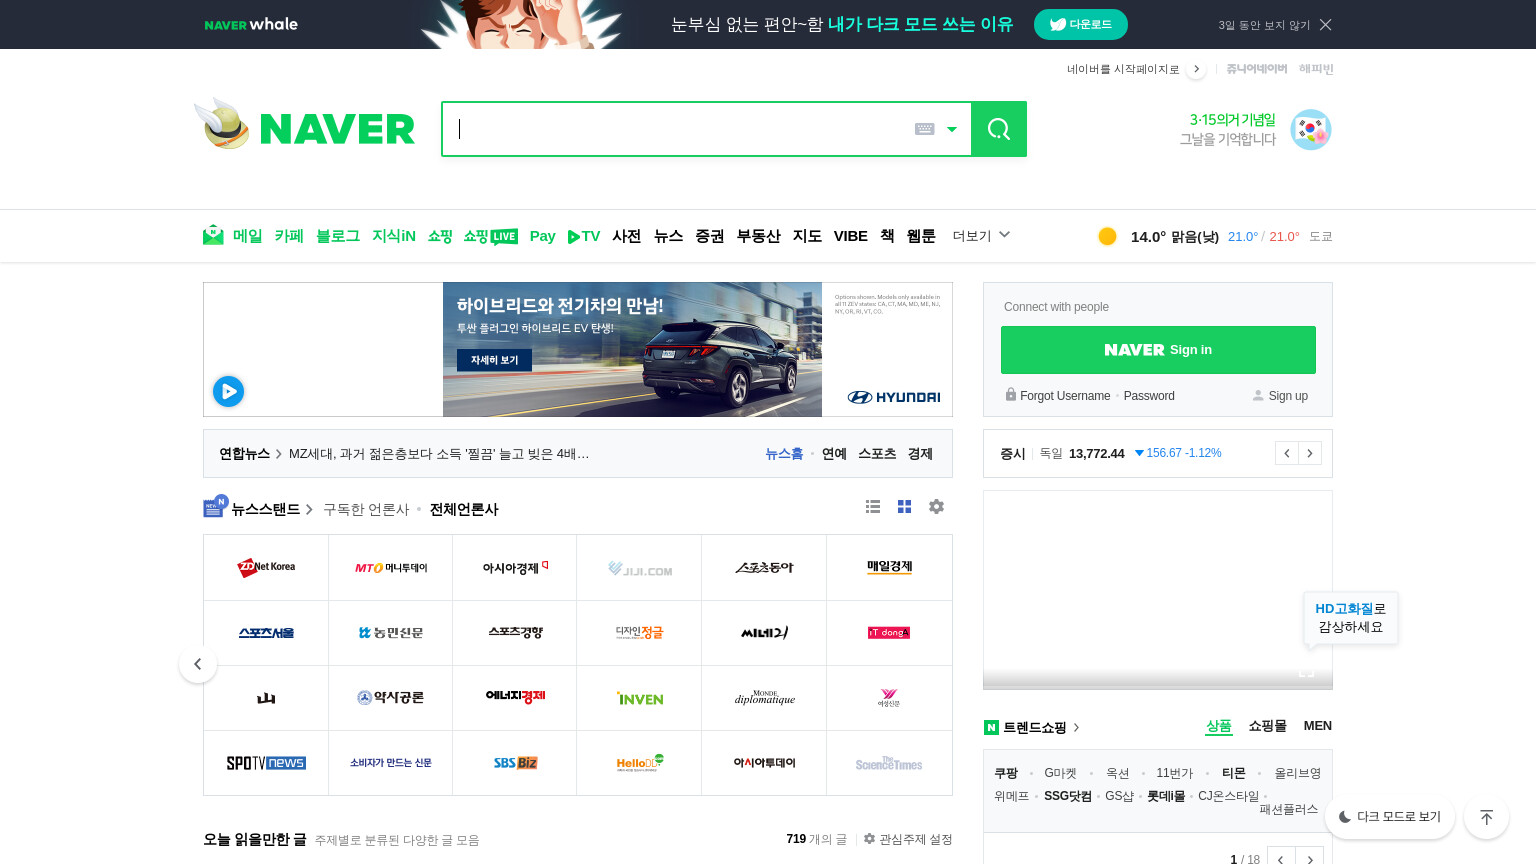Image resolution: width=1536 pixels, height=864 pixels.
Task: Open SPOTV news publisher tile
Action: coord(266,763)
